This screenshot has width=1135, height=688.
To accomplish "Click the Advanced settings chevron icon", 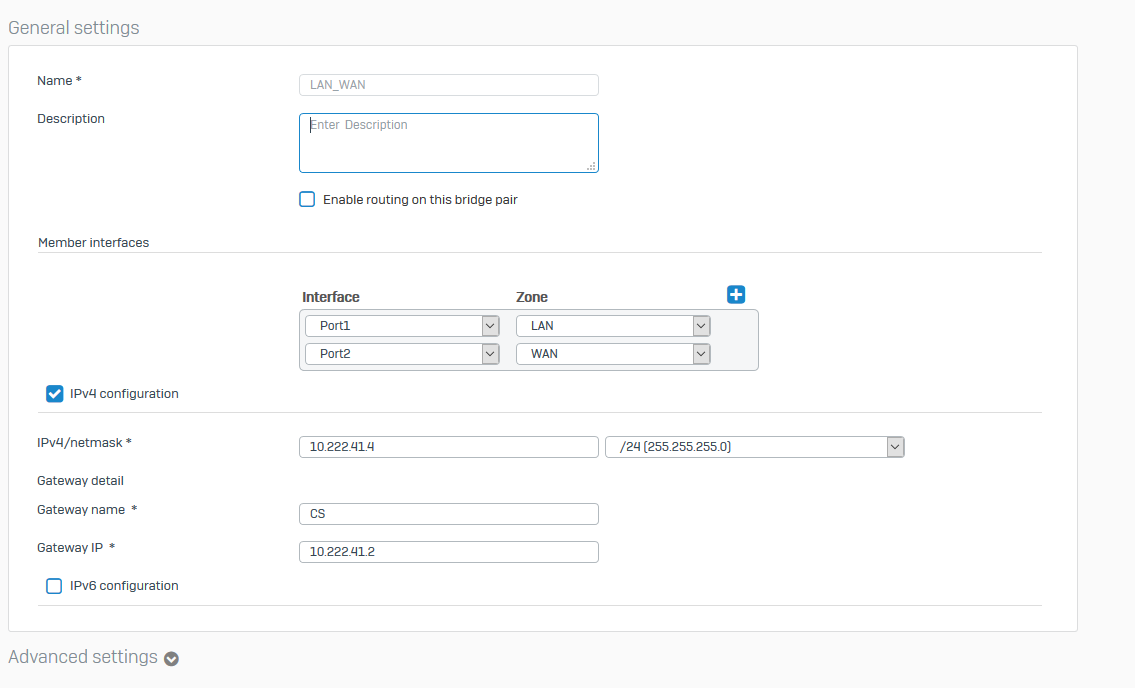I will click(172, 659).
